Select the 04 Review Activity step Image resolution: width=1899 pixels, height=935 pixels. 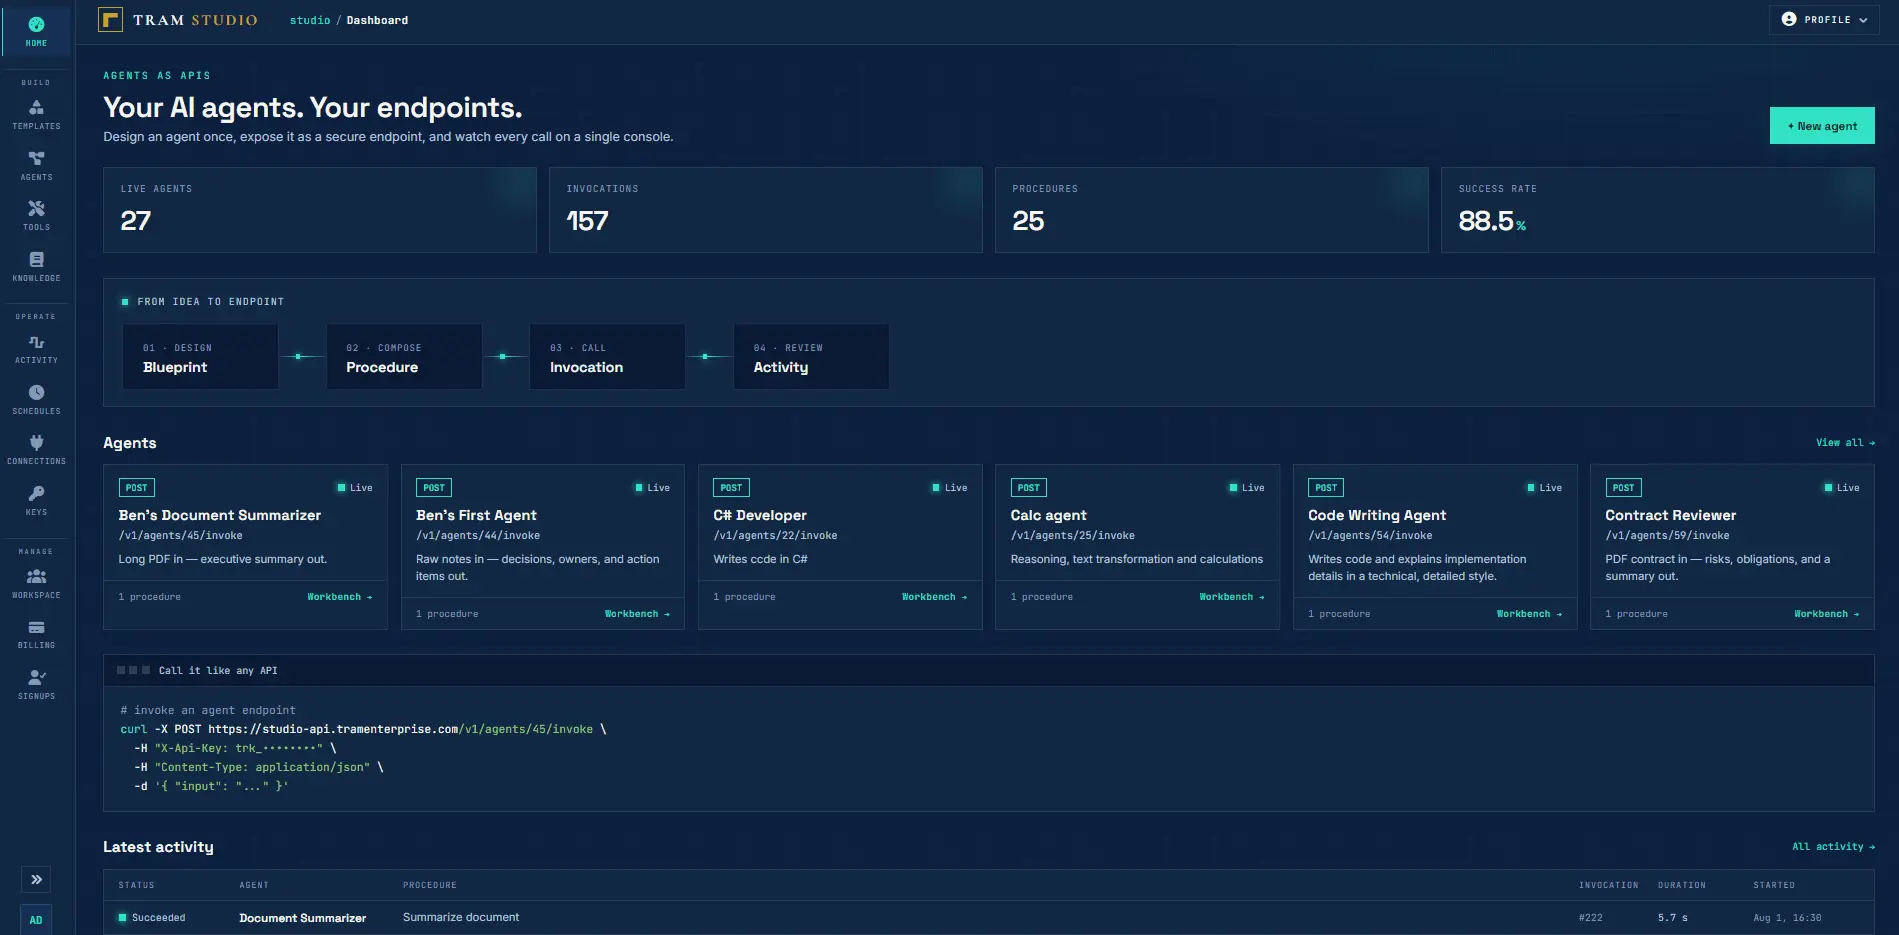[x=811, y=357]
